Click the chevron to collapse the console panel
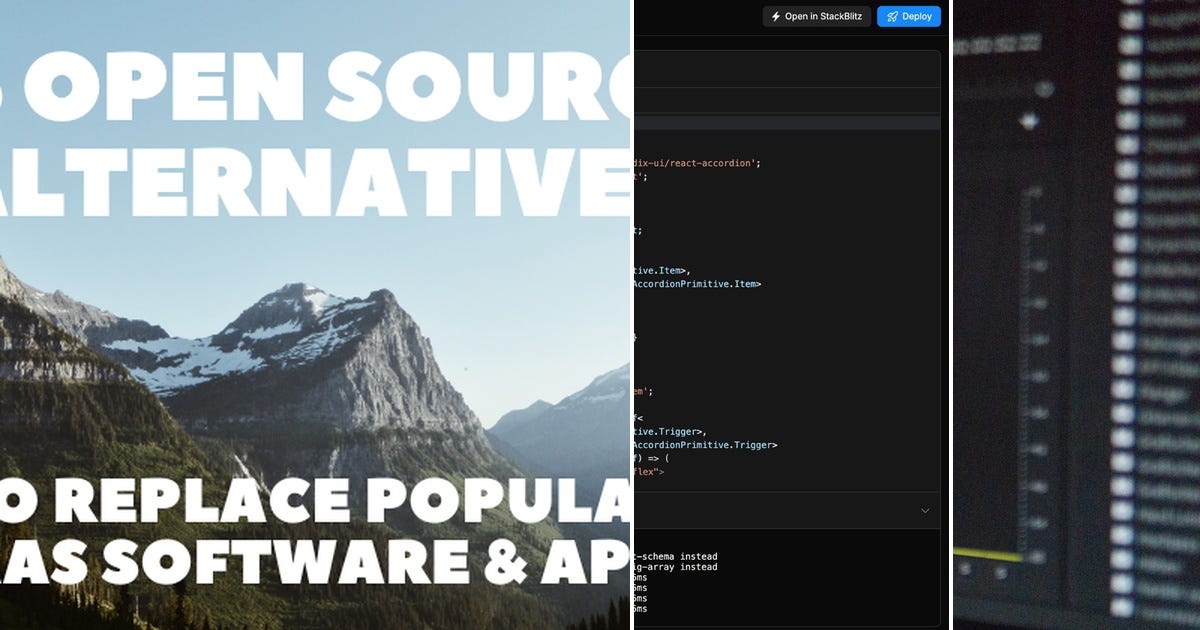The width and height of the screenshot is (1200, 630). pos(925,511)
